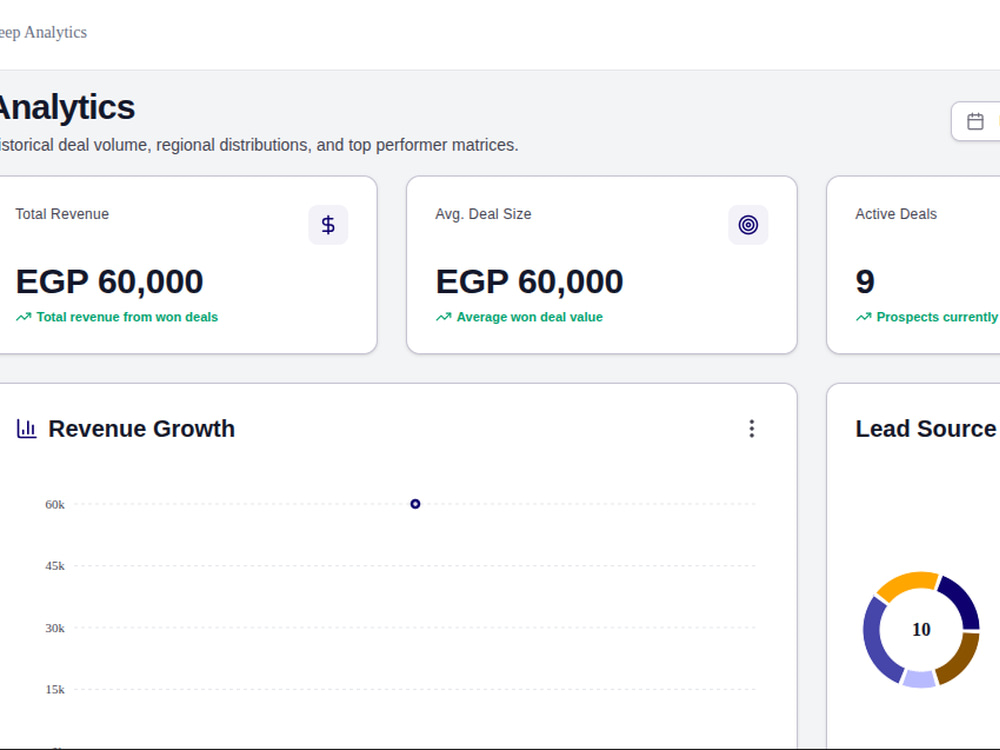The image size is (1000, 750).
Task: Click the target icon on Avg. Deal Size
Action: tap(748, 224)
